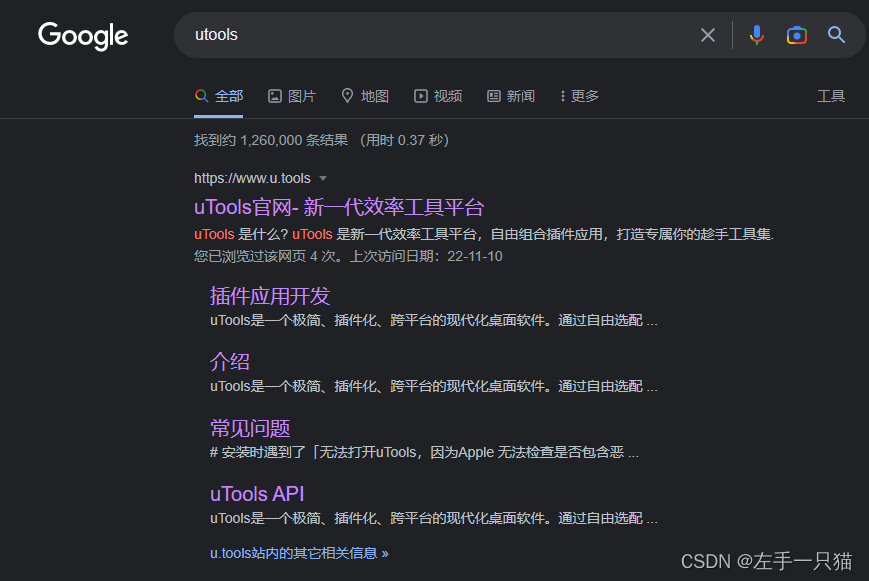The width and height of the screenshot is (869, 581).
Task: Click the magnifier icon in the 全部 tab
Action: tap(202, 96)
